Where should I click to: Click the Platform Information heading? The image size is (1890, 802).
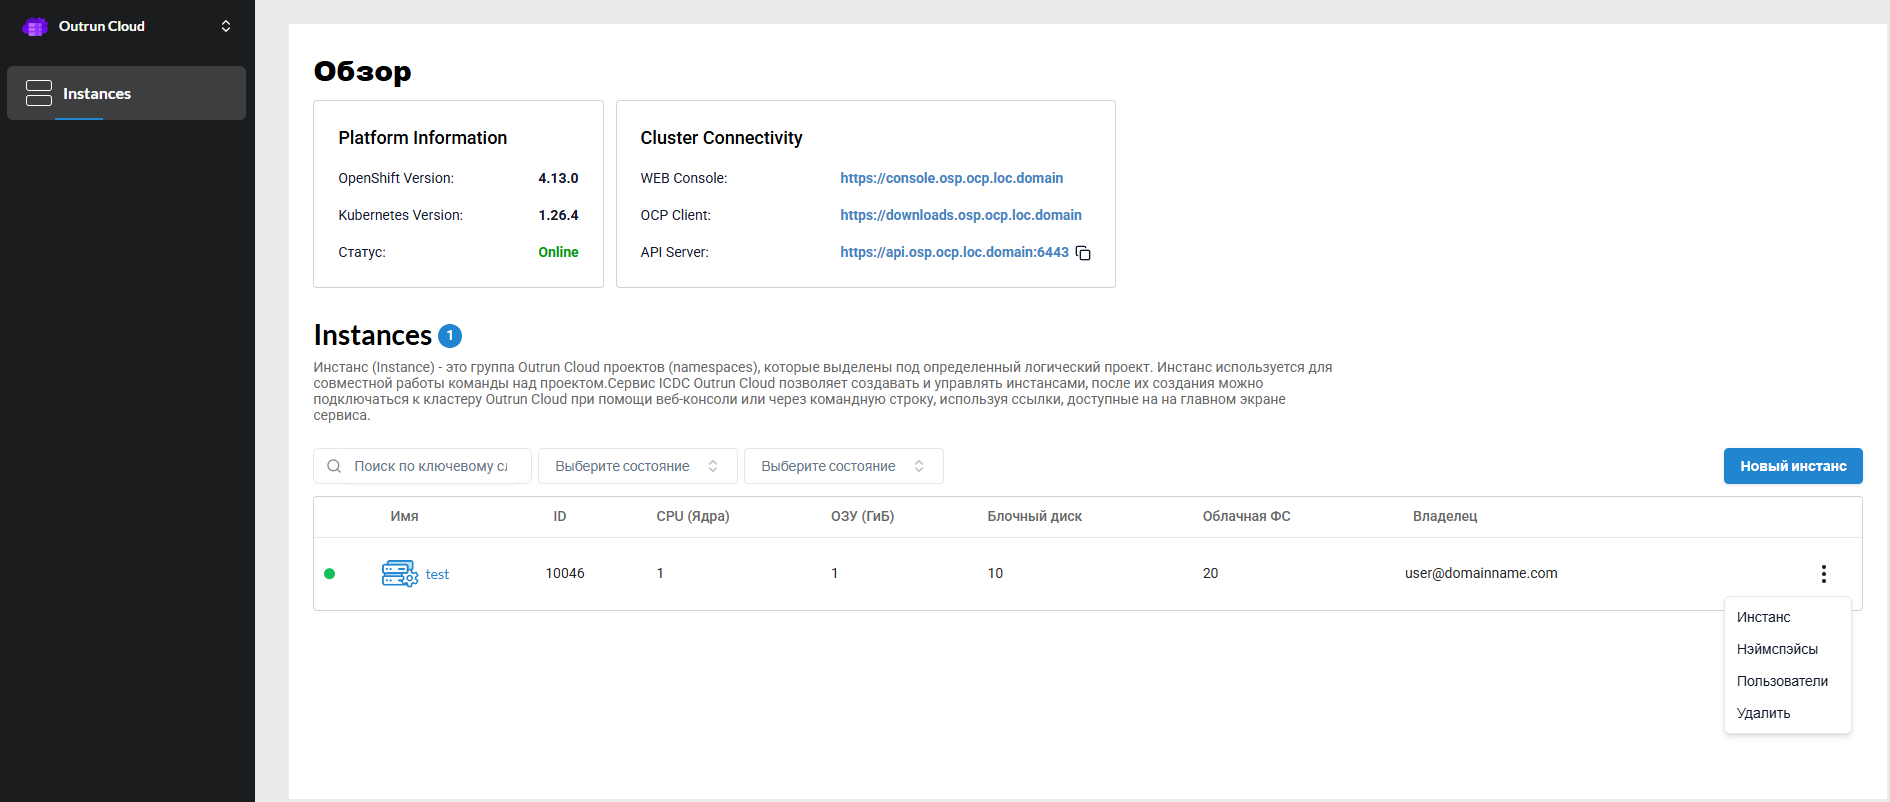click(422, 138)
